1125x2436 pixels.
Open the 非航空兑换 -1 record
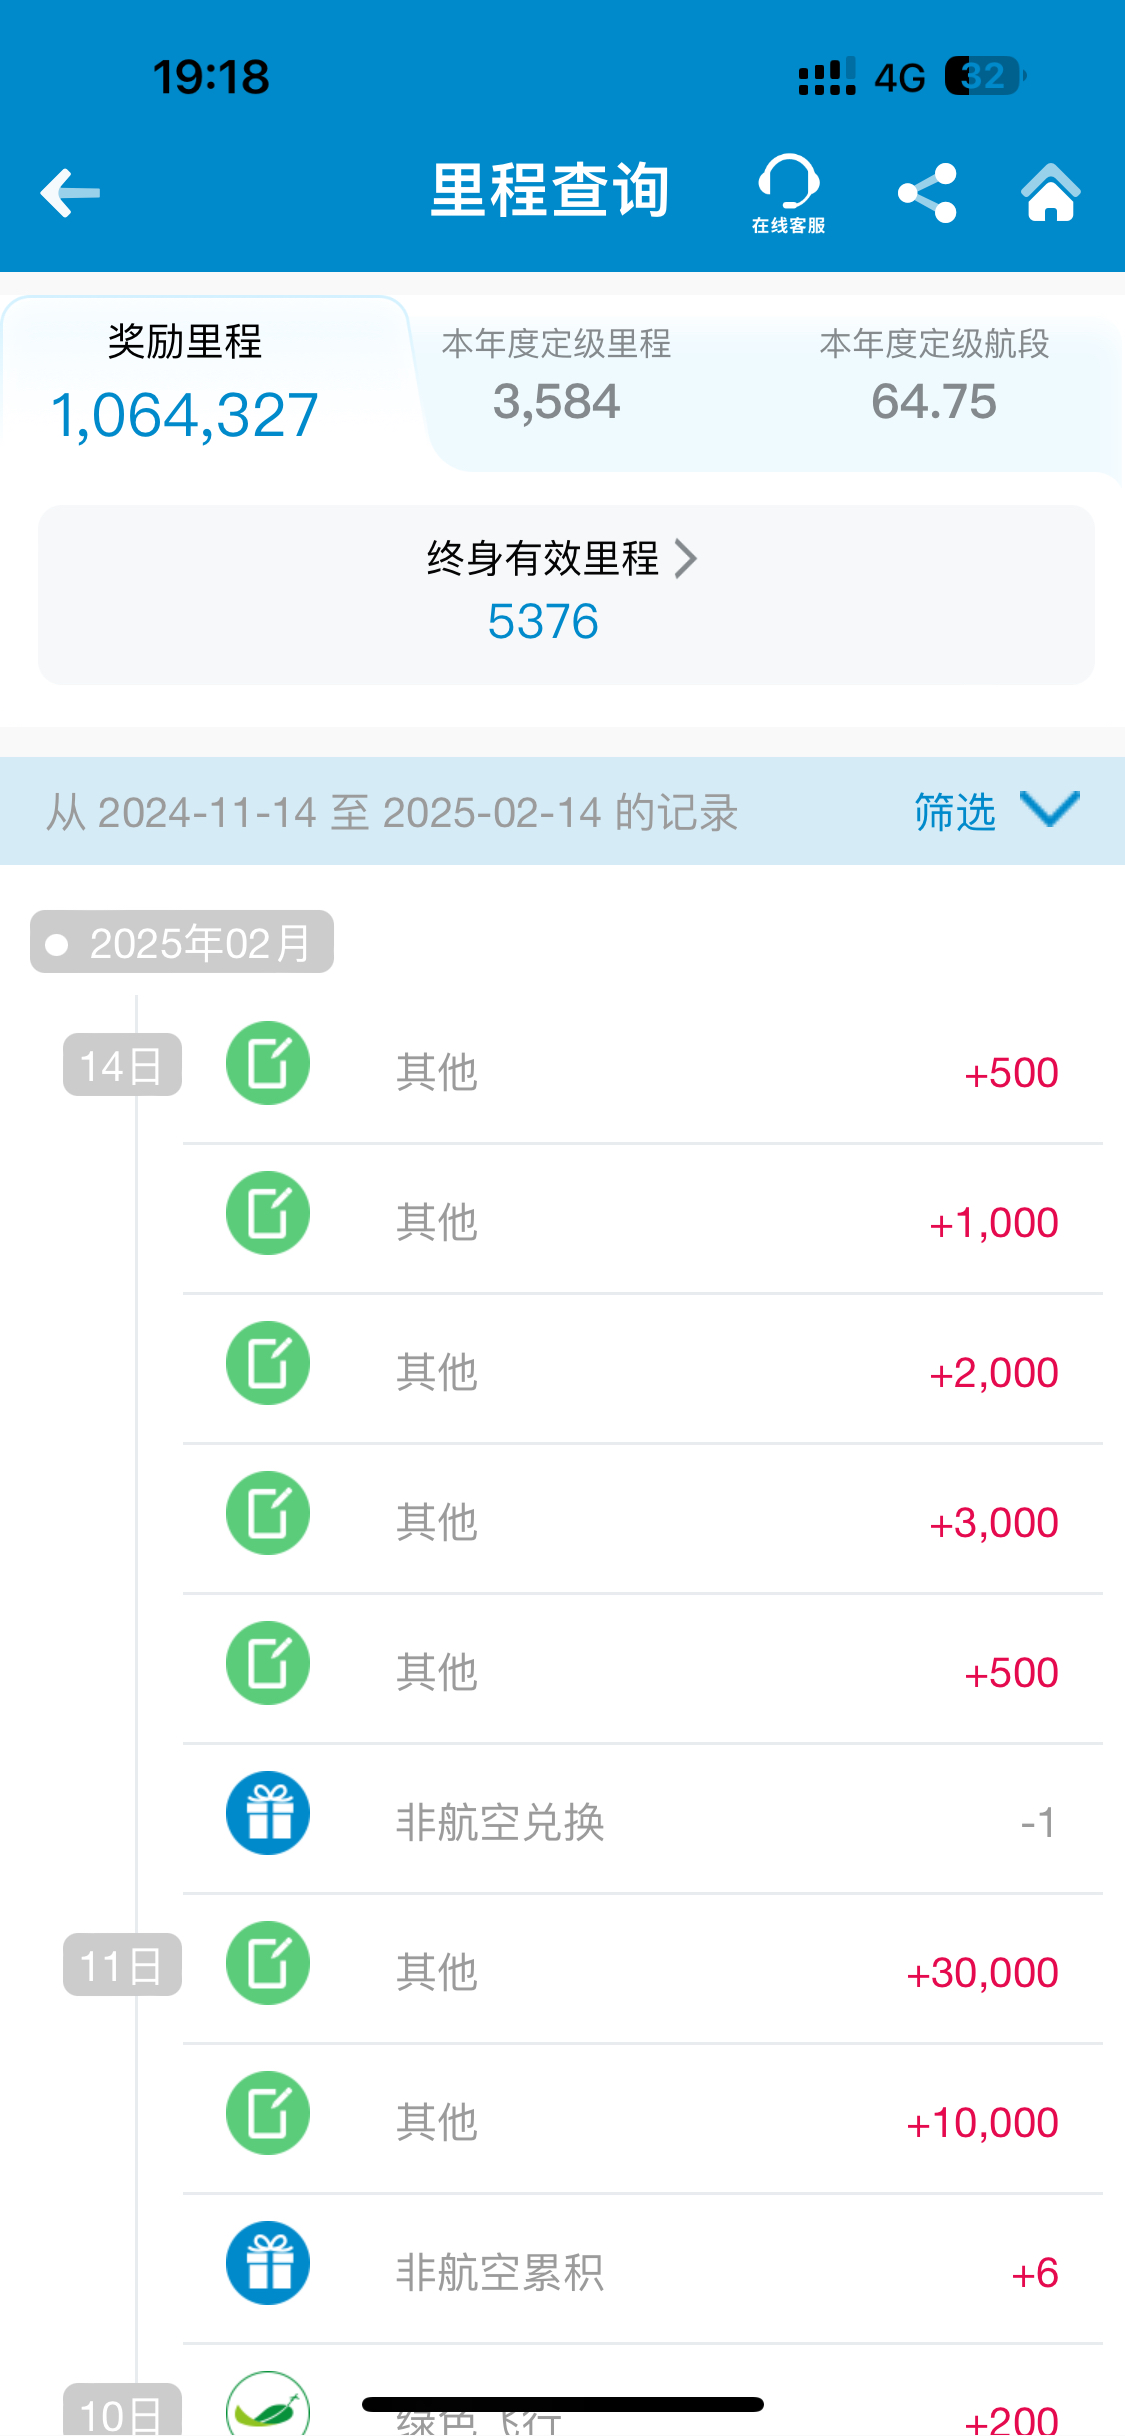pos(643,1820)
